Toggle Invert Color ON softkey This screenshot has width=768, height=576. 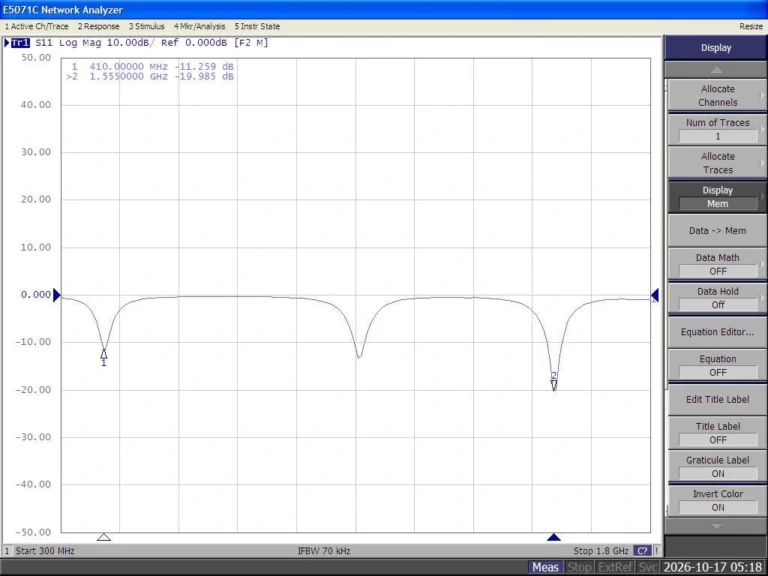(717, 501)
